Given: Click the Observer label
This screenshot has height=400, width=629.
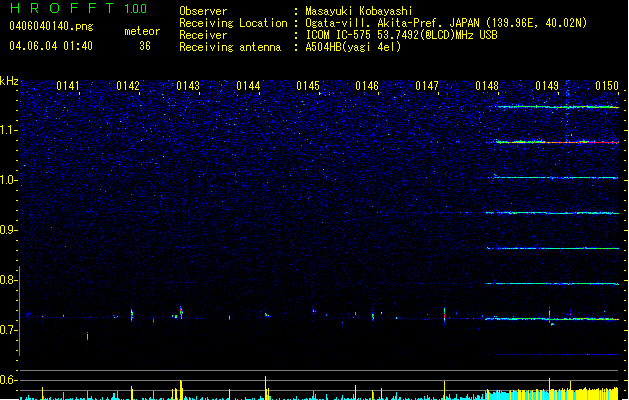Looking at the screenshot, I should coord(203,11).
